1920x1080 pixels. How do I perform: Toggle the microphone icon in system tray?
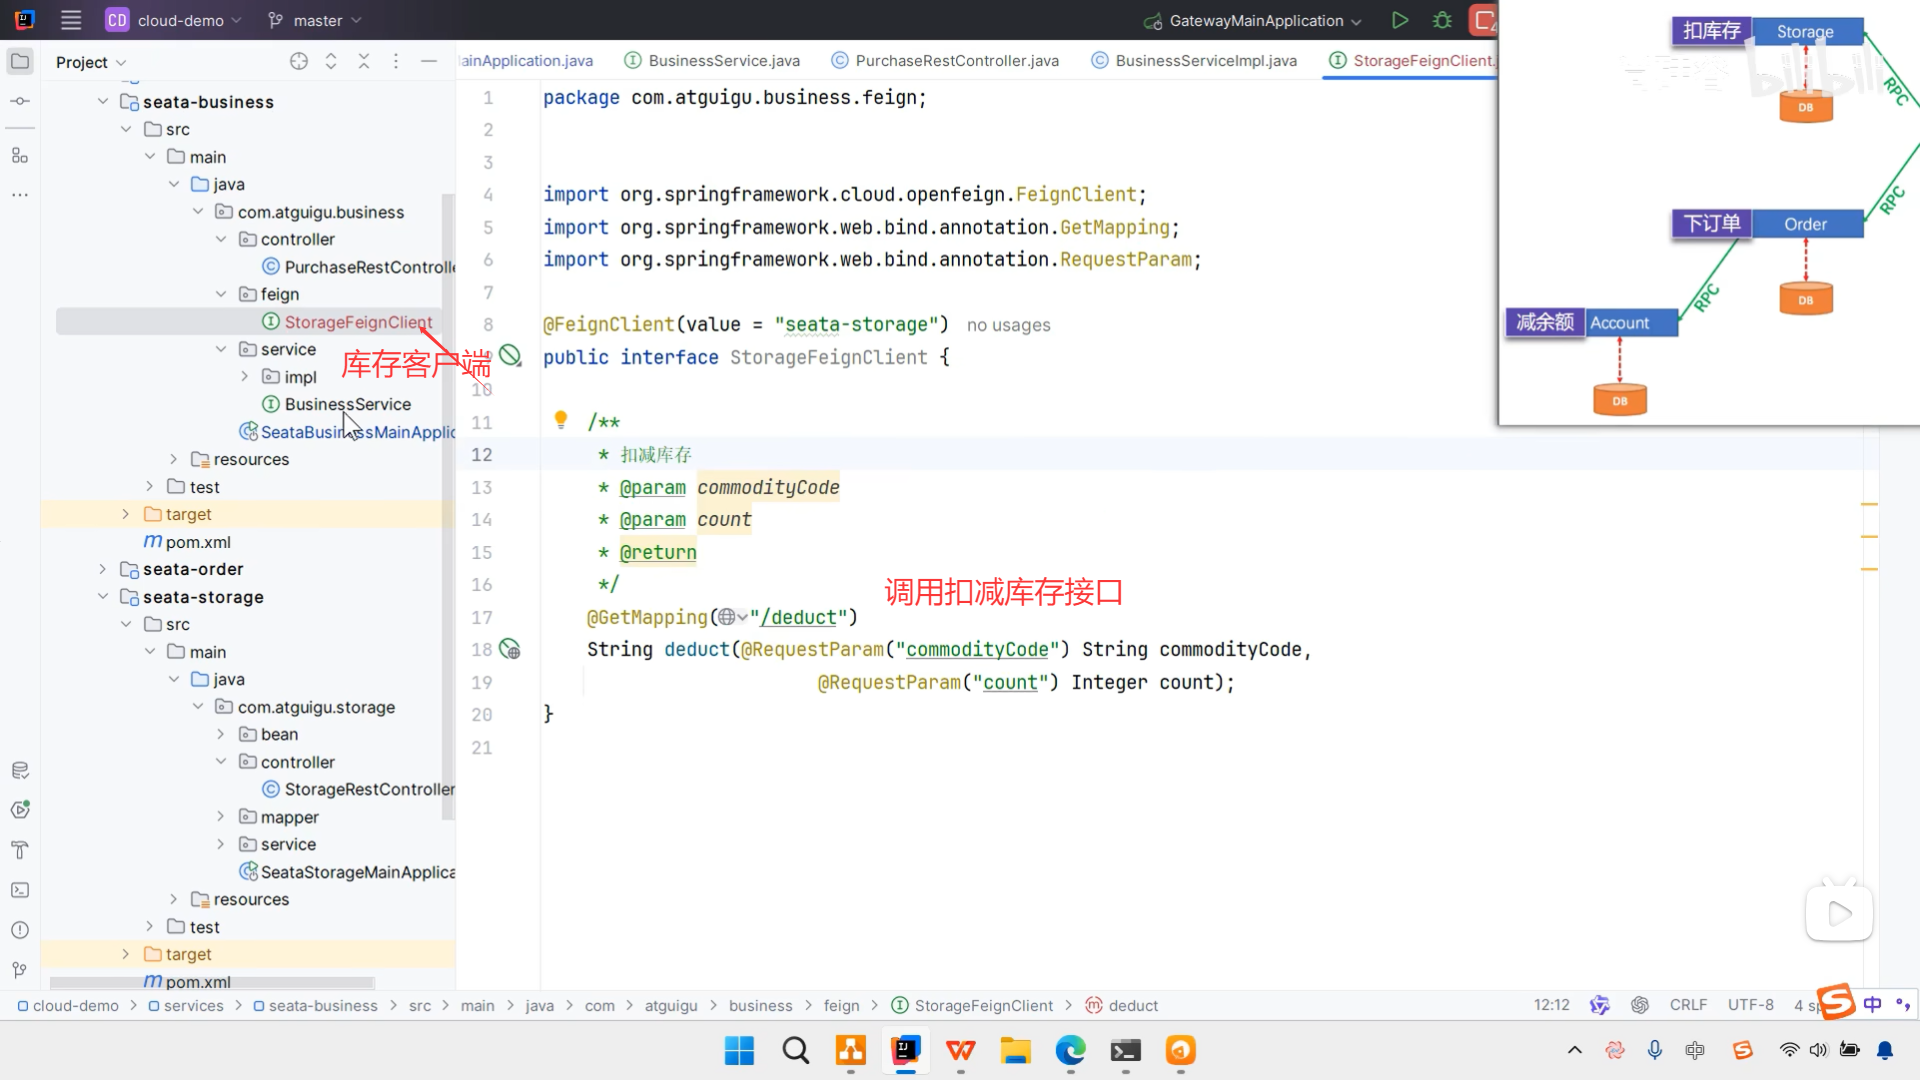click(1655, 1050)
